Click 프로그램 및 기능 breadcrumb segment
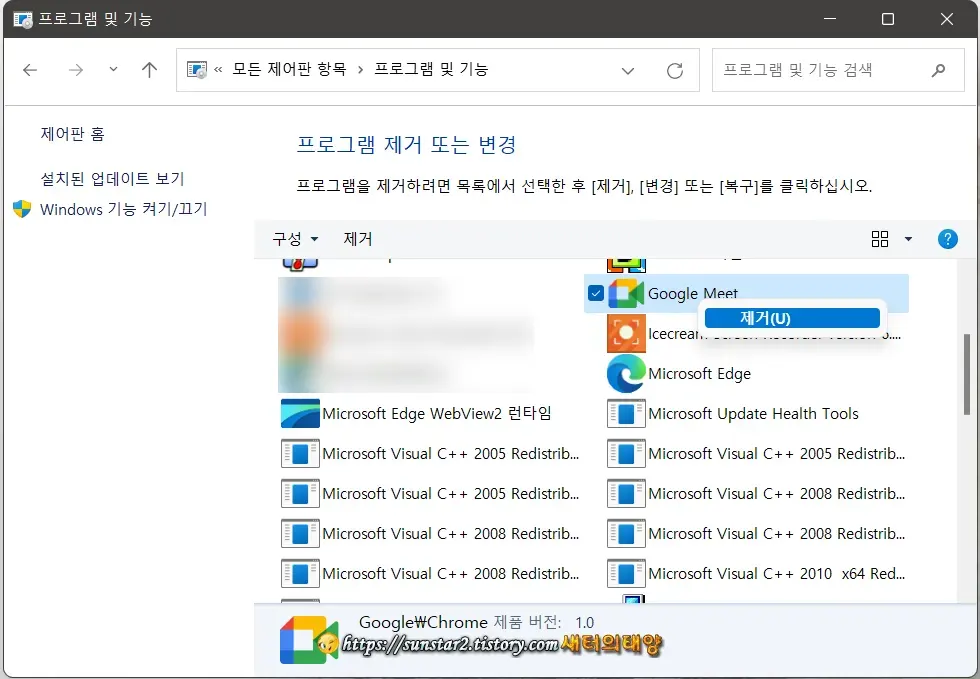980x679 pixels. click(431, 69)
